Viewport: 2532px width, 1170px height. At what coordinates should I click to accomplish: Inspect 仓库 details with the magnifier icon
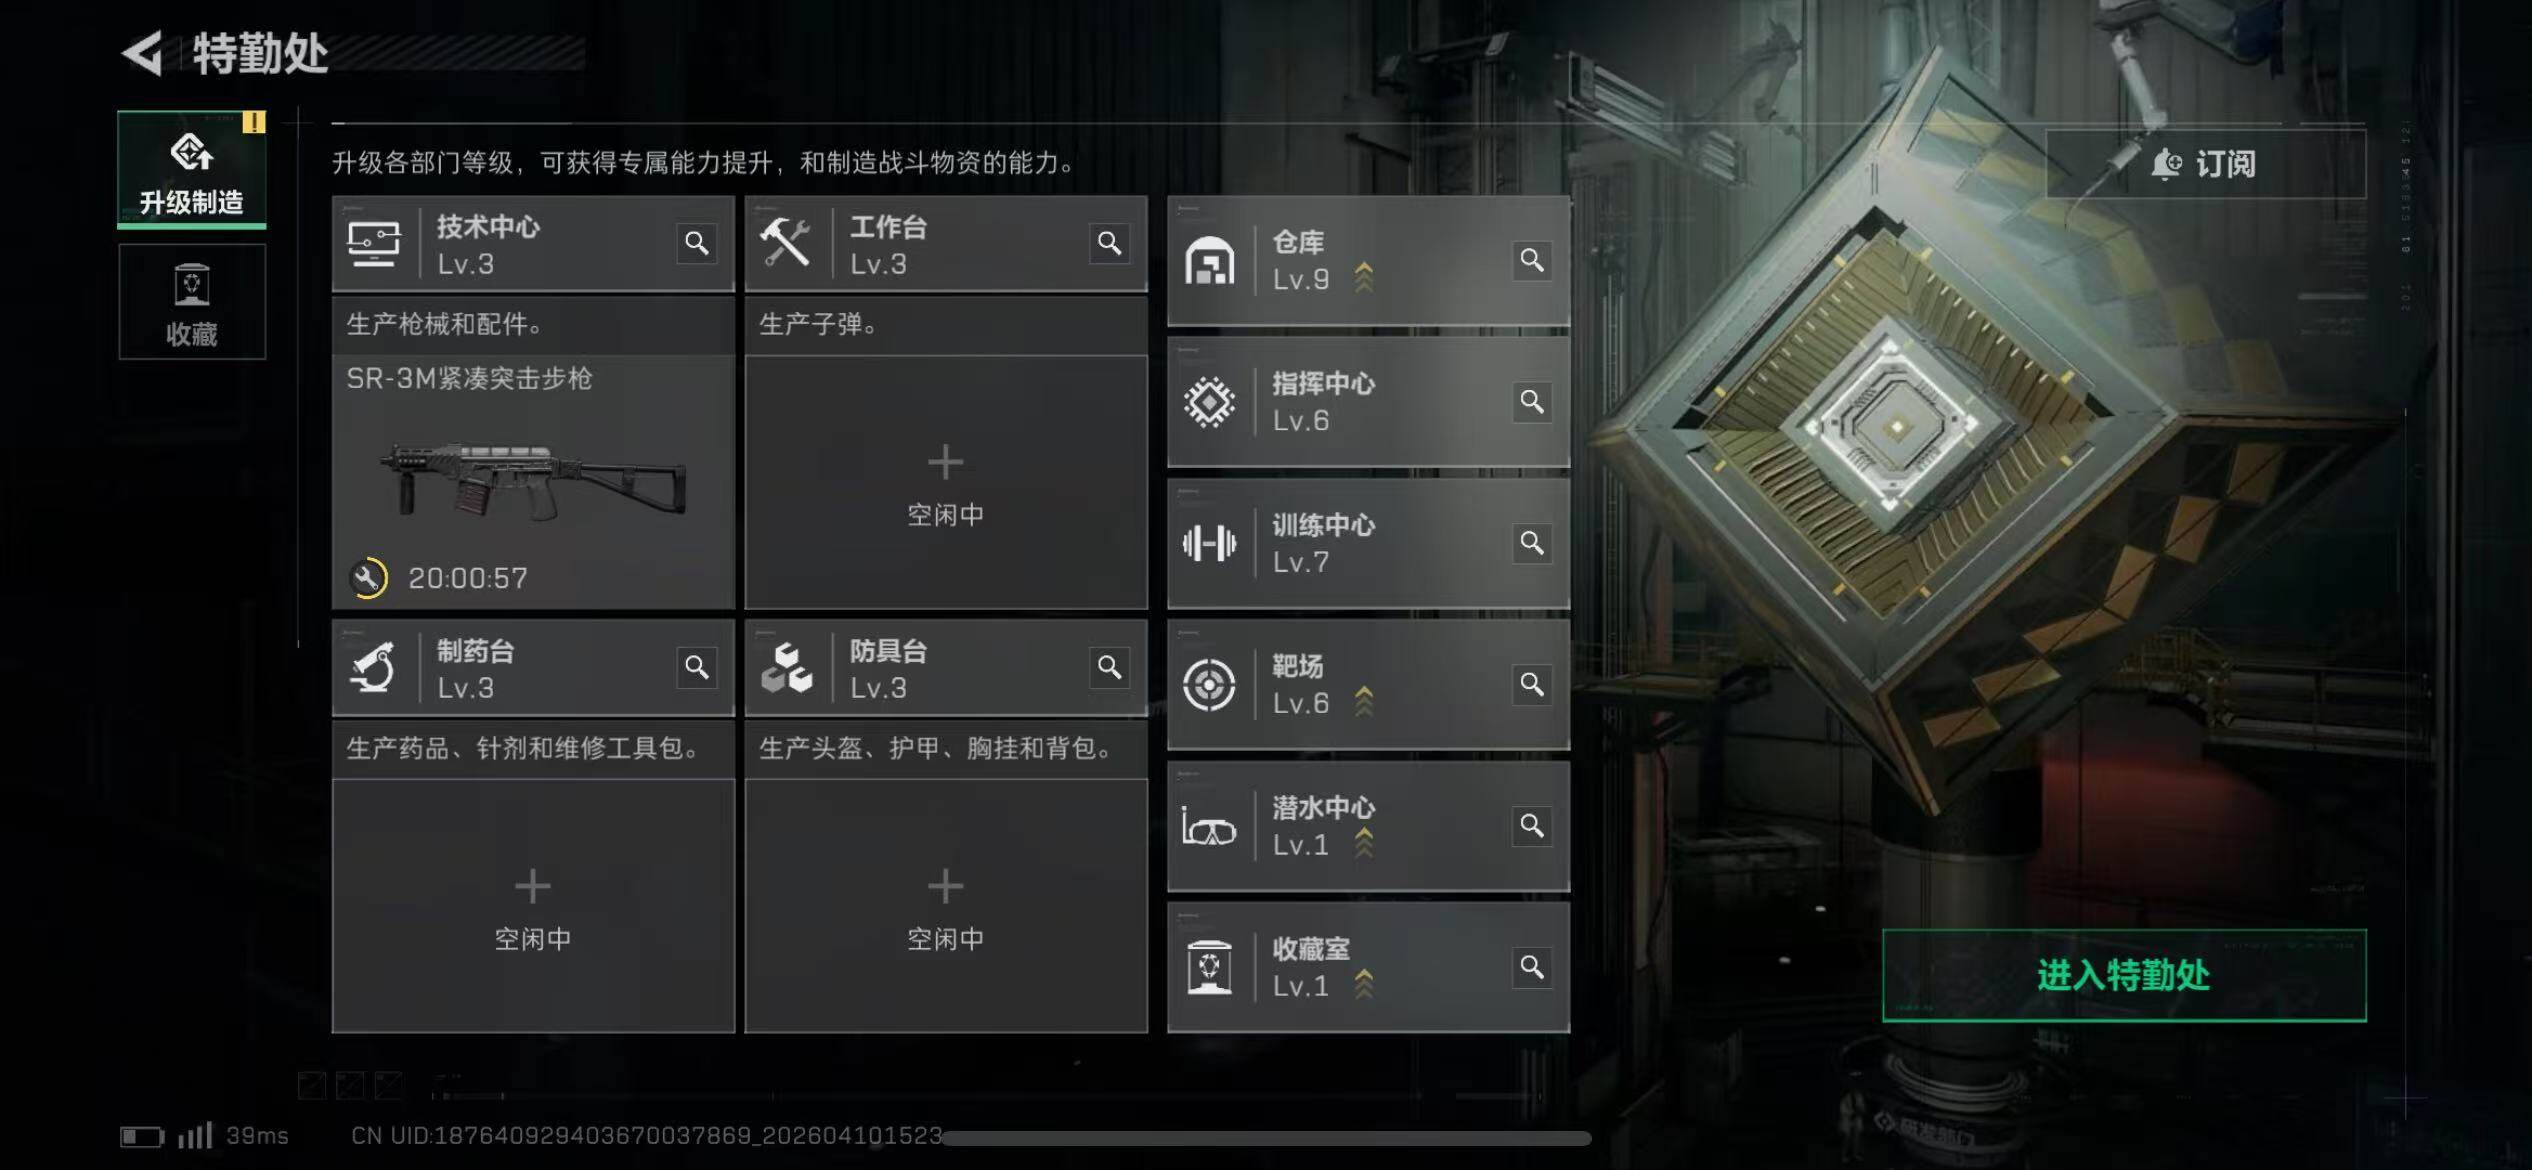tap(1532, 260)
